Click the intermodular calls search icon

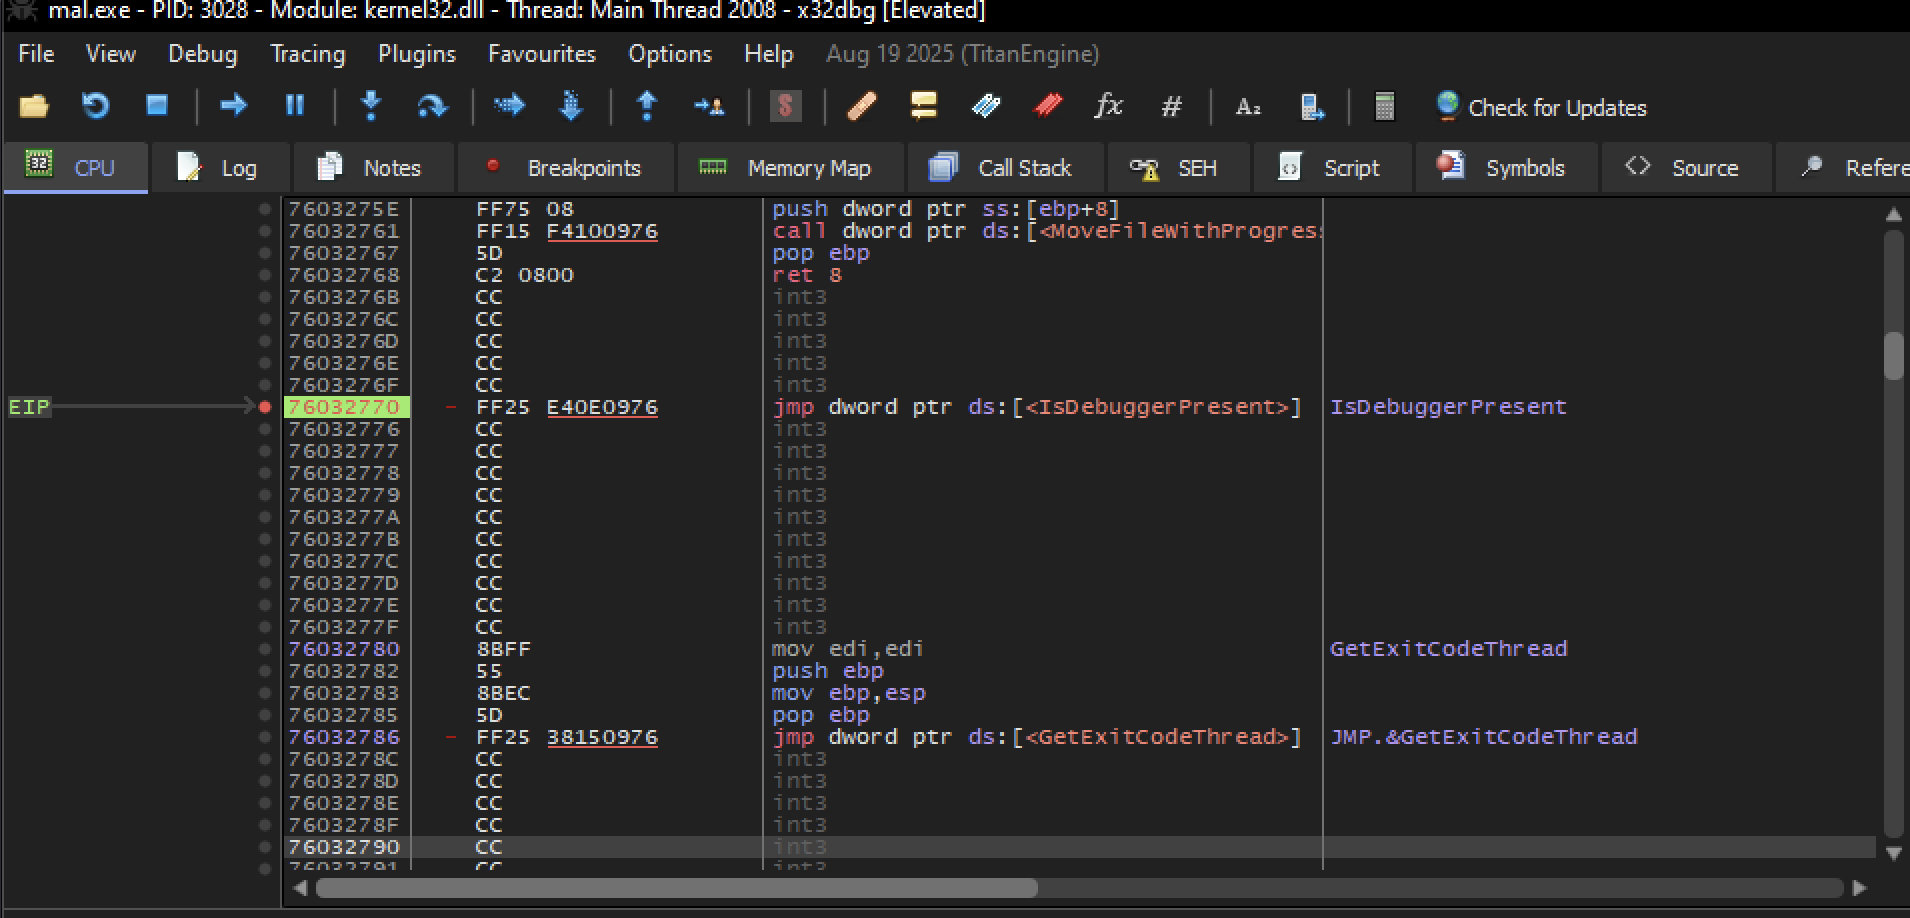coord(1311,106)
